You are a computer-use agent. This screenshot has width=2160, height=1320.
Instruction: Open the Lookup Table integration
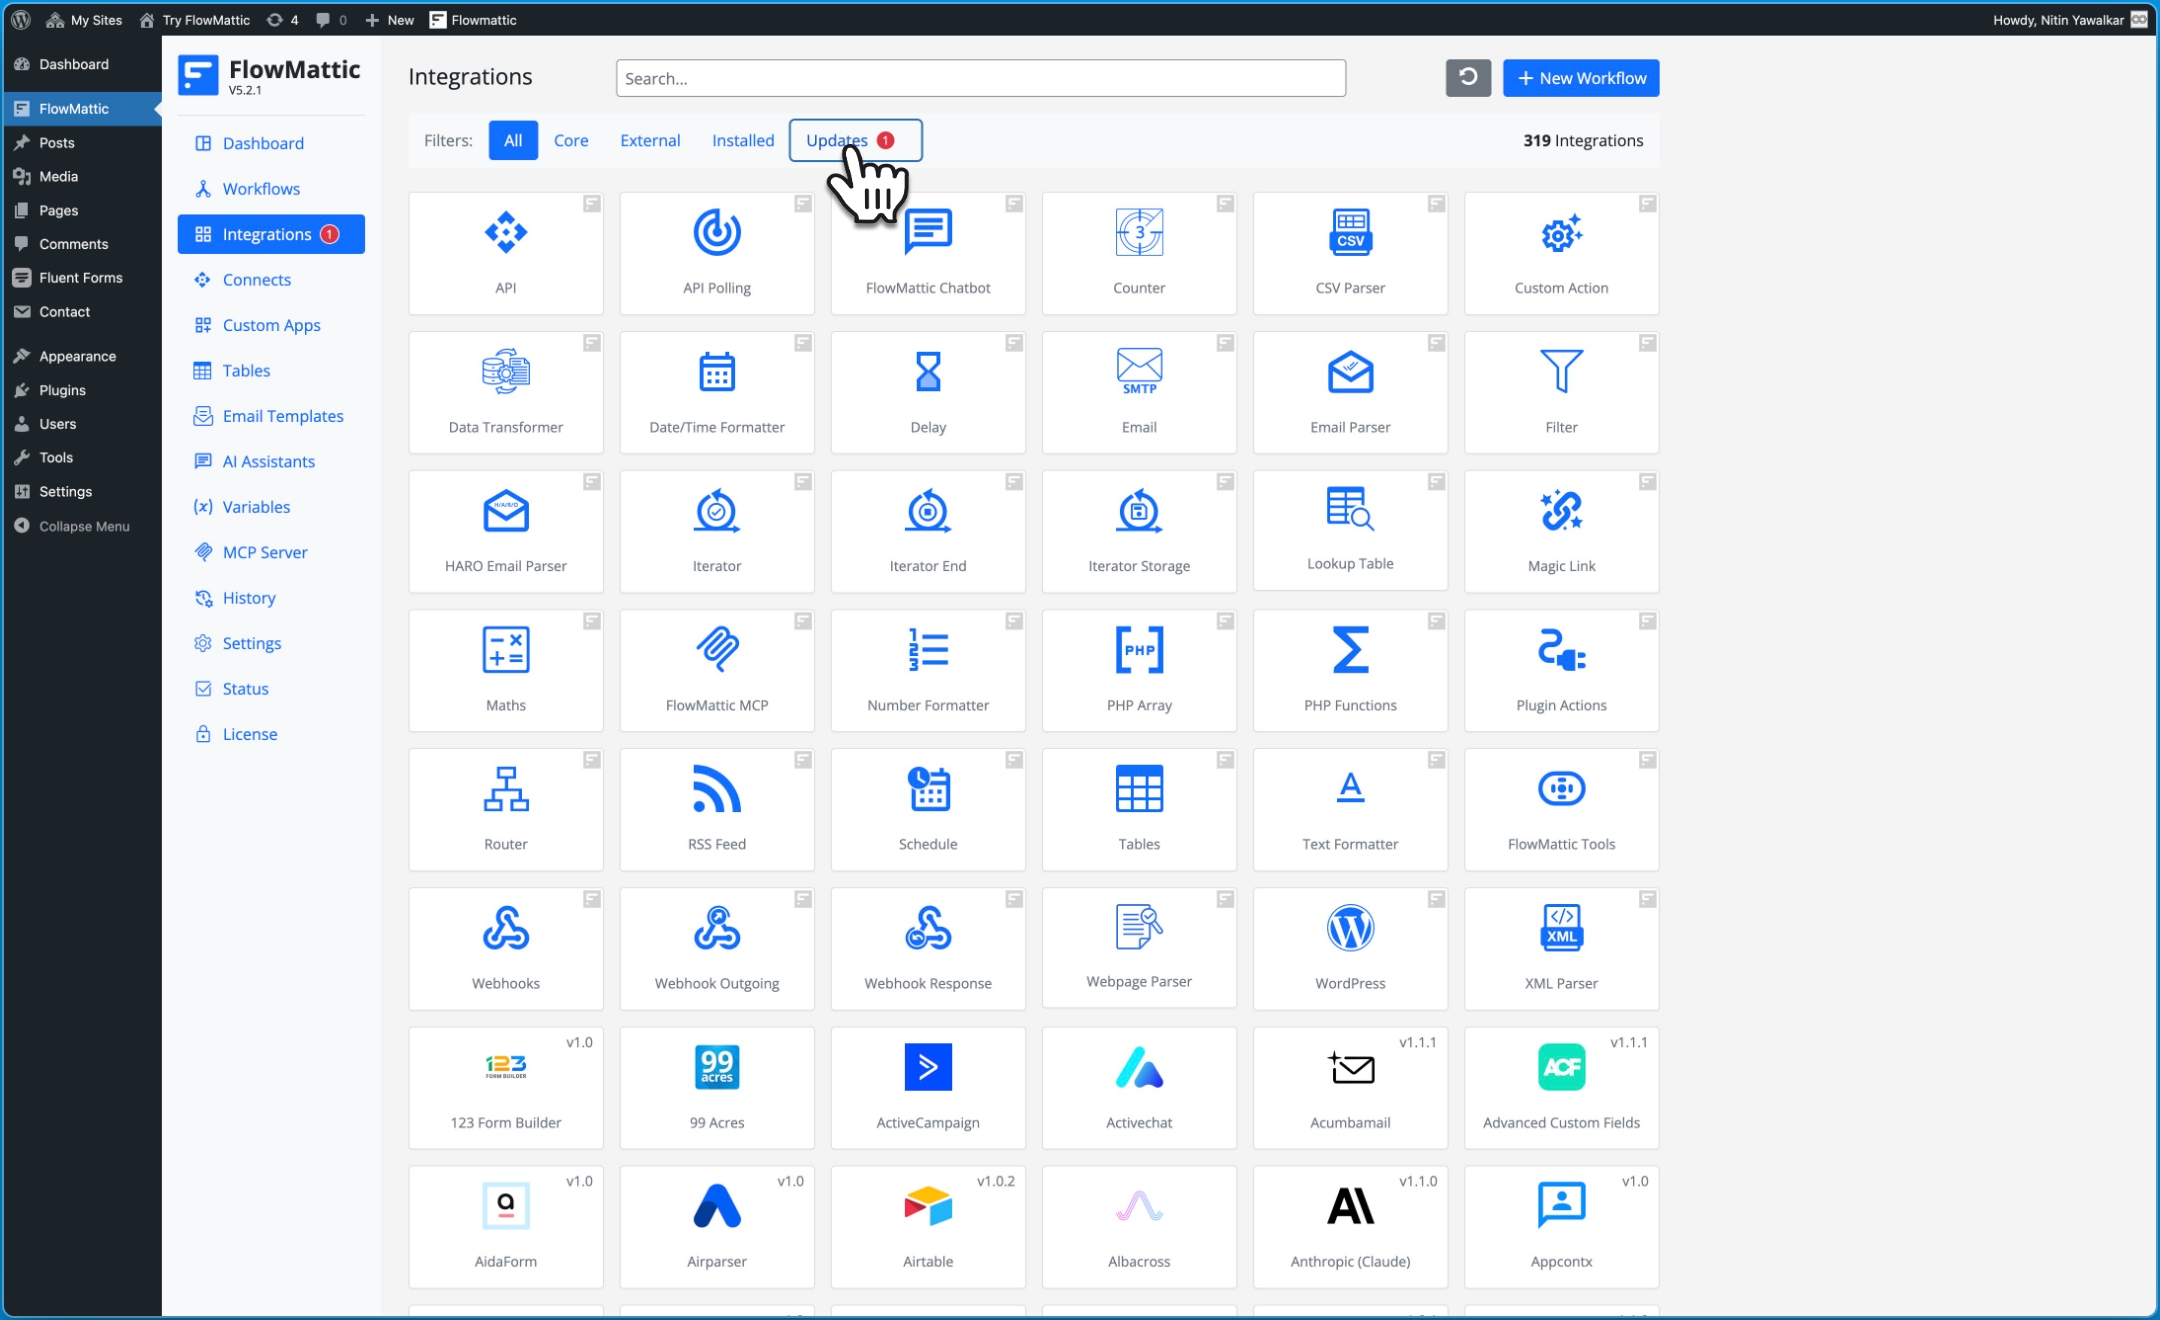[x=1349, y=531]
